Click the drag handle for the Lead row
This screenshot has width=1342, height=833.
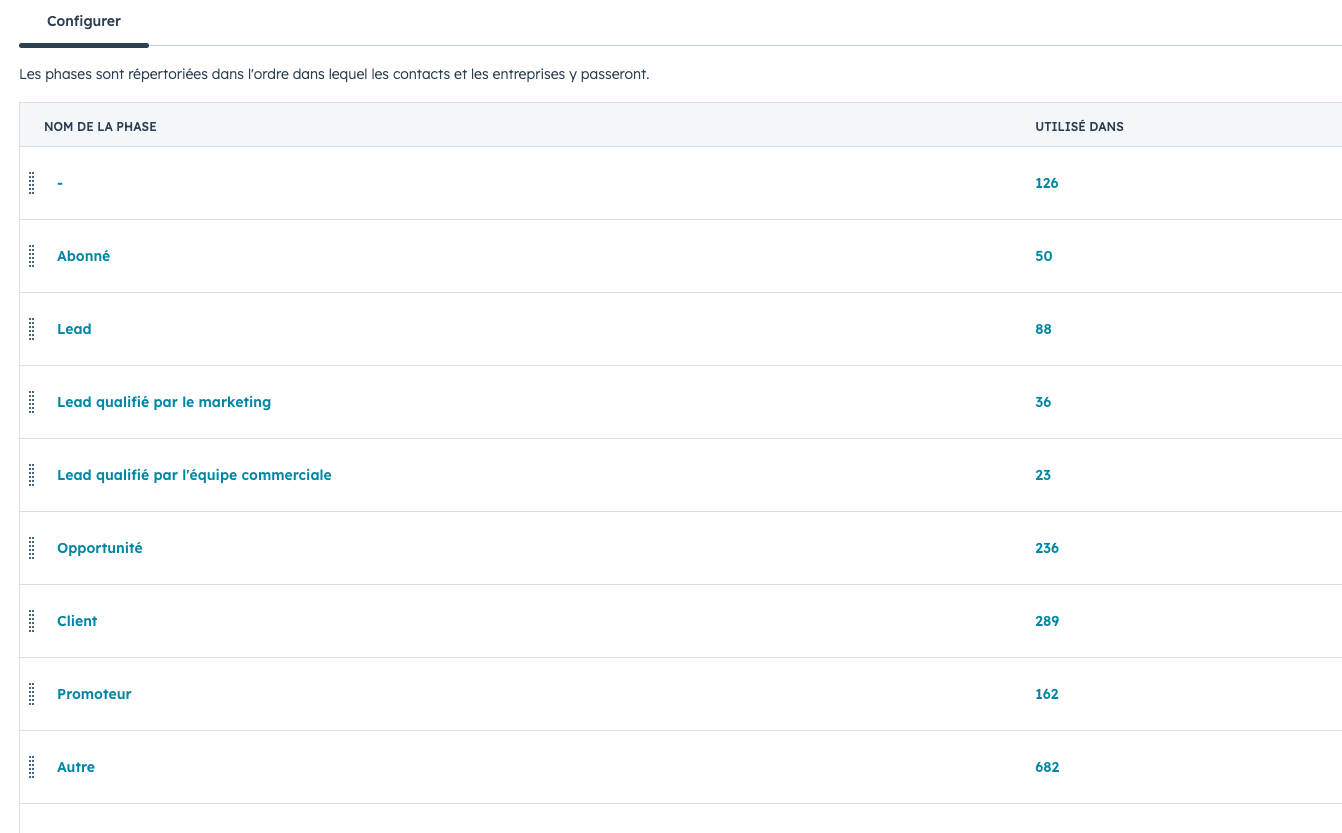coord(32,329)
